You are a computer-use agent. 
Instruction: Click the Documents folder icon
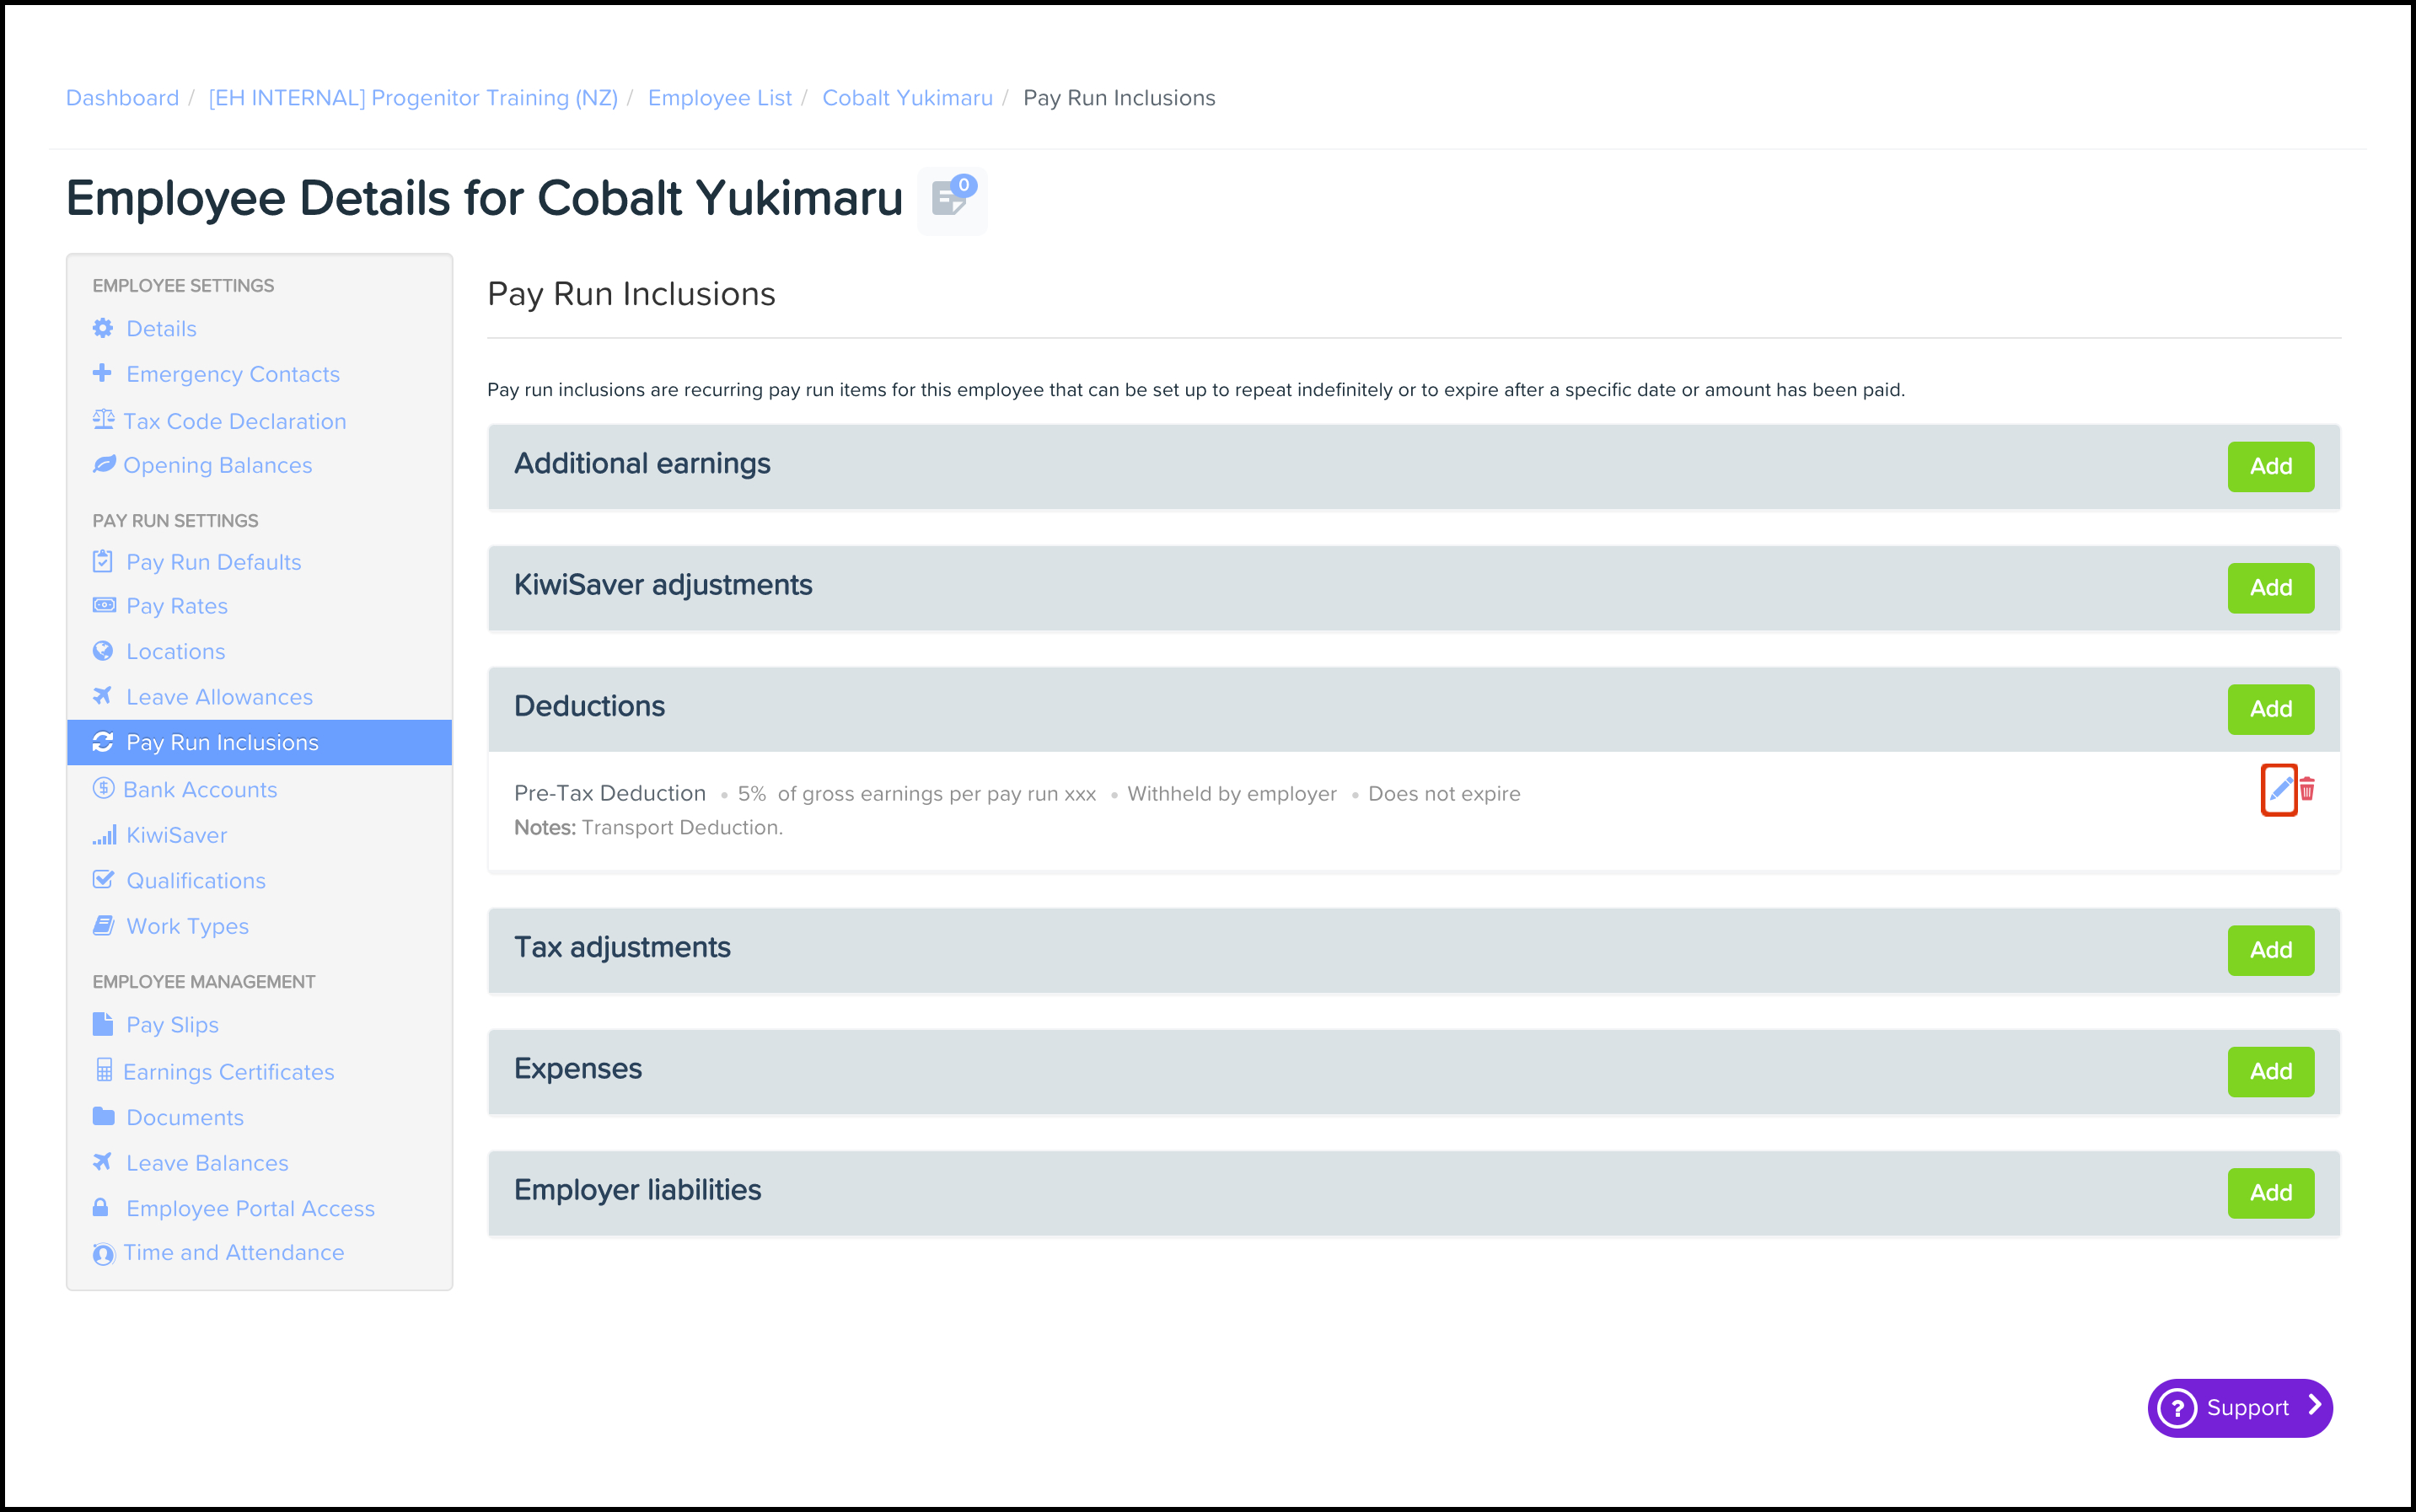tap(103, 1117)
